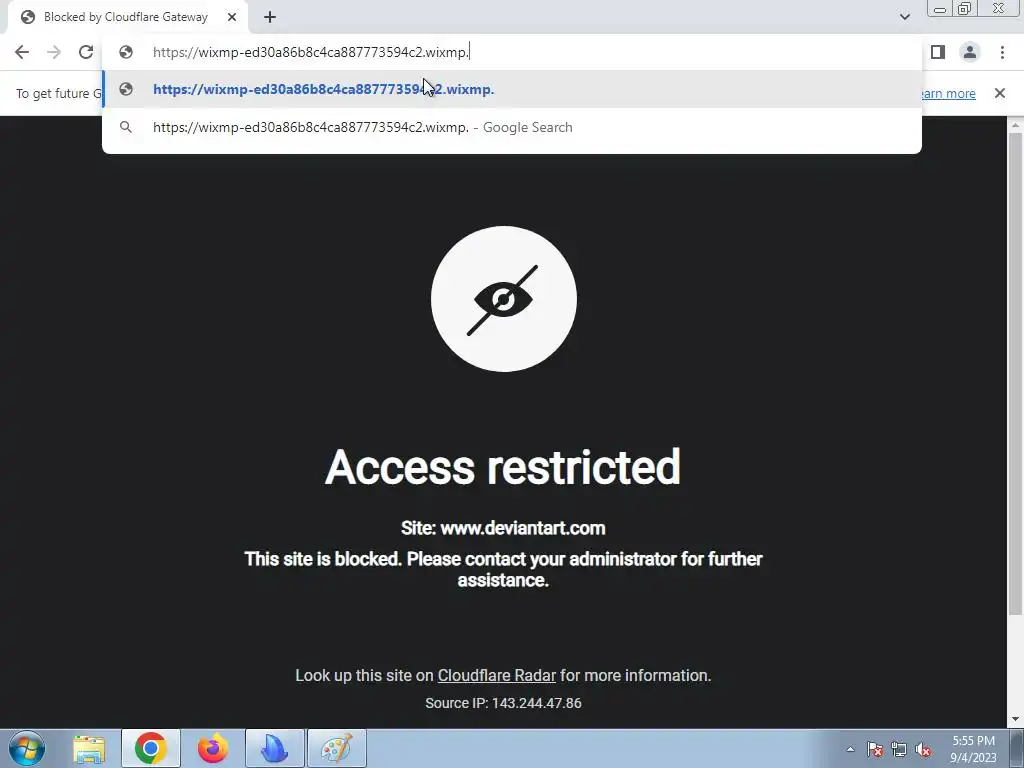Follow the Cloudflare Radar link
The width and height of the screenshot is (1024, 768).
(496, 675)
